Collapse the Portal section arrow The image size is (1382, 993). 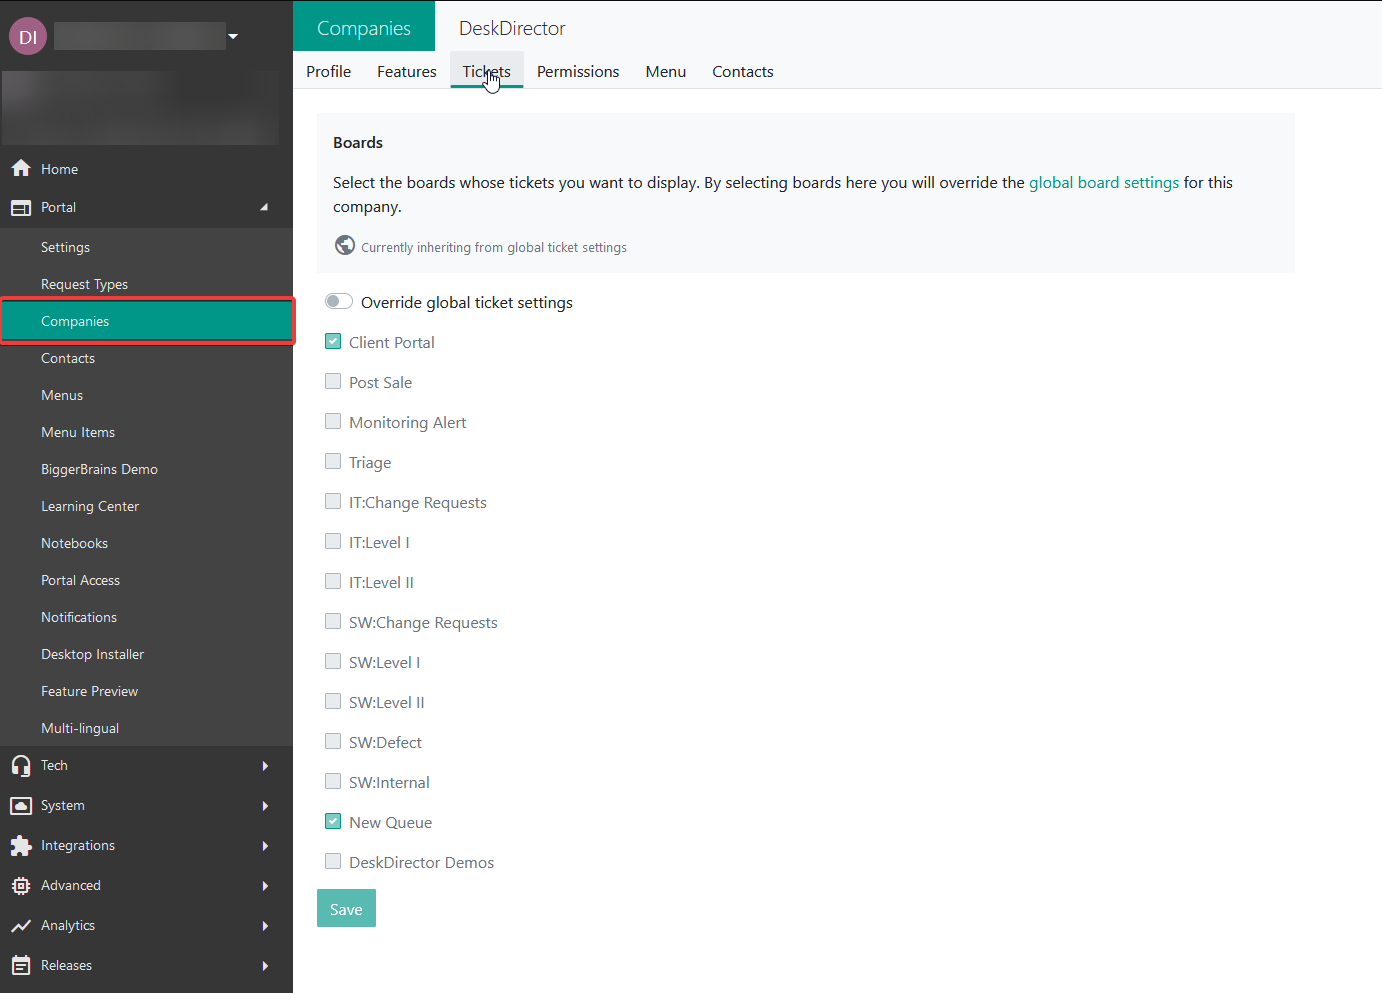(264, 207)
